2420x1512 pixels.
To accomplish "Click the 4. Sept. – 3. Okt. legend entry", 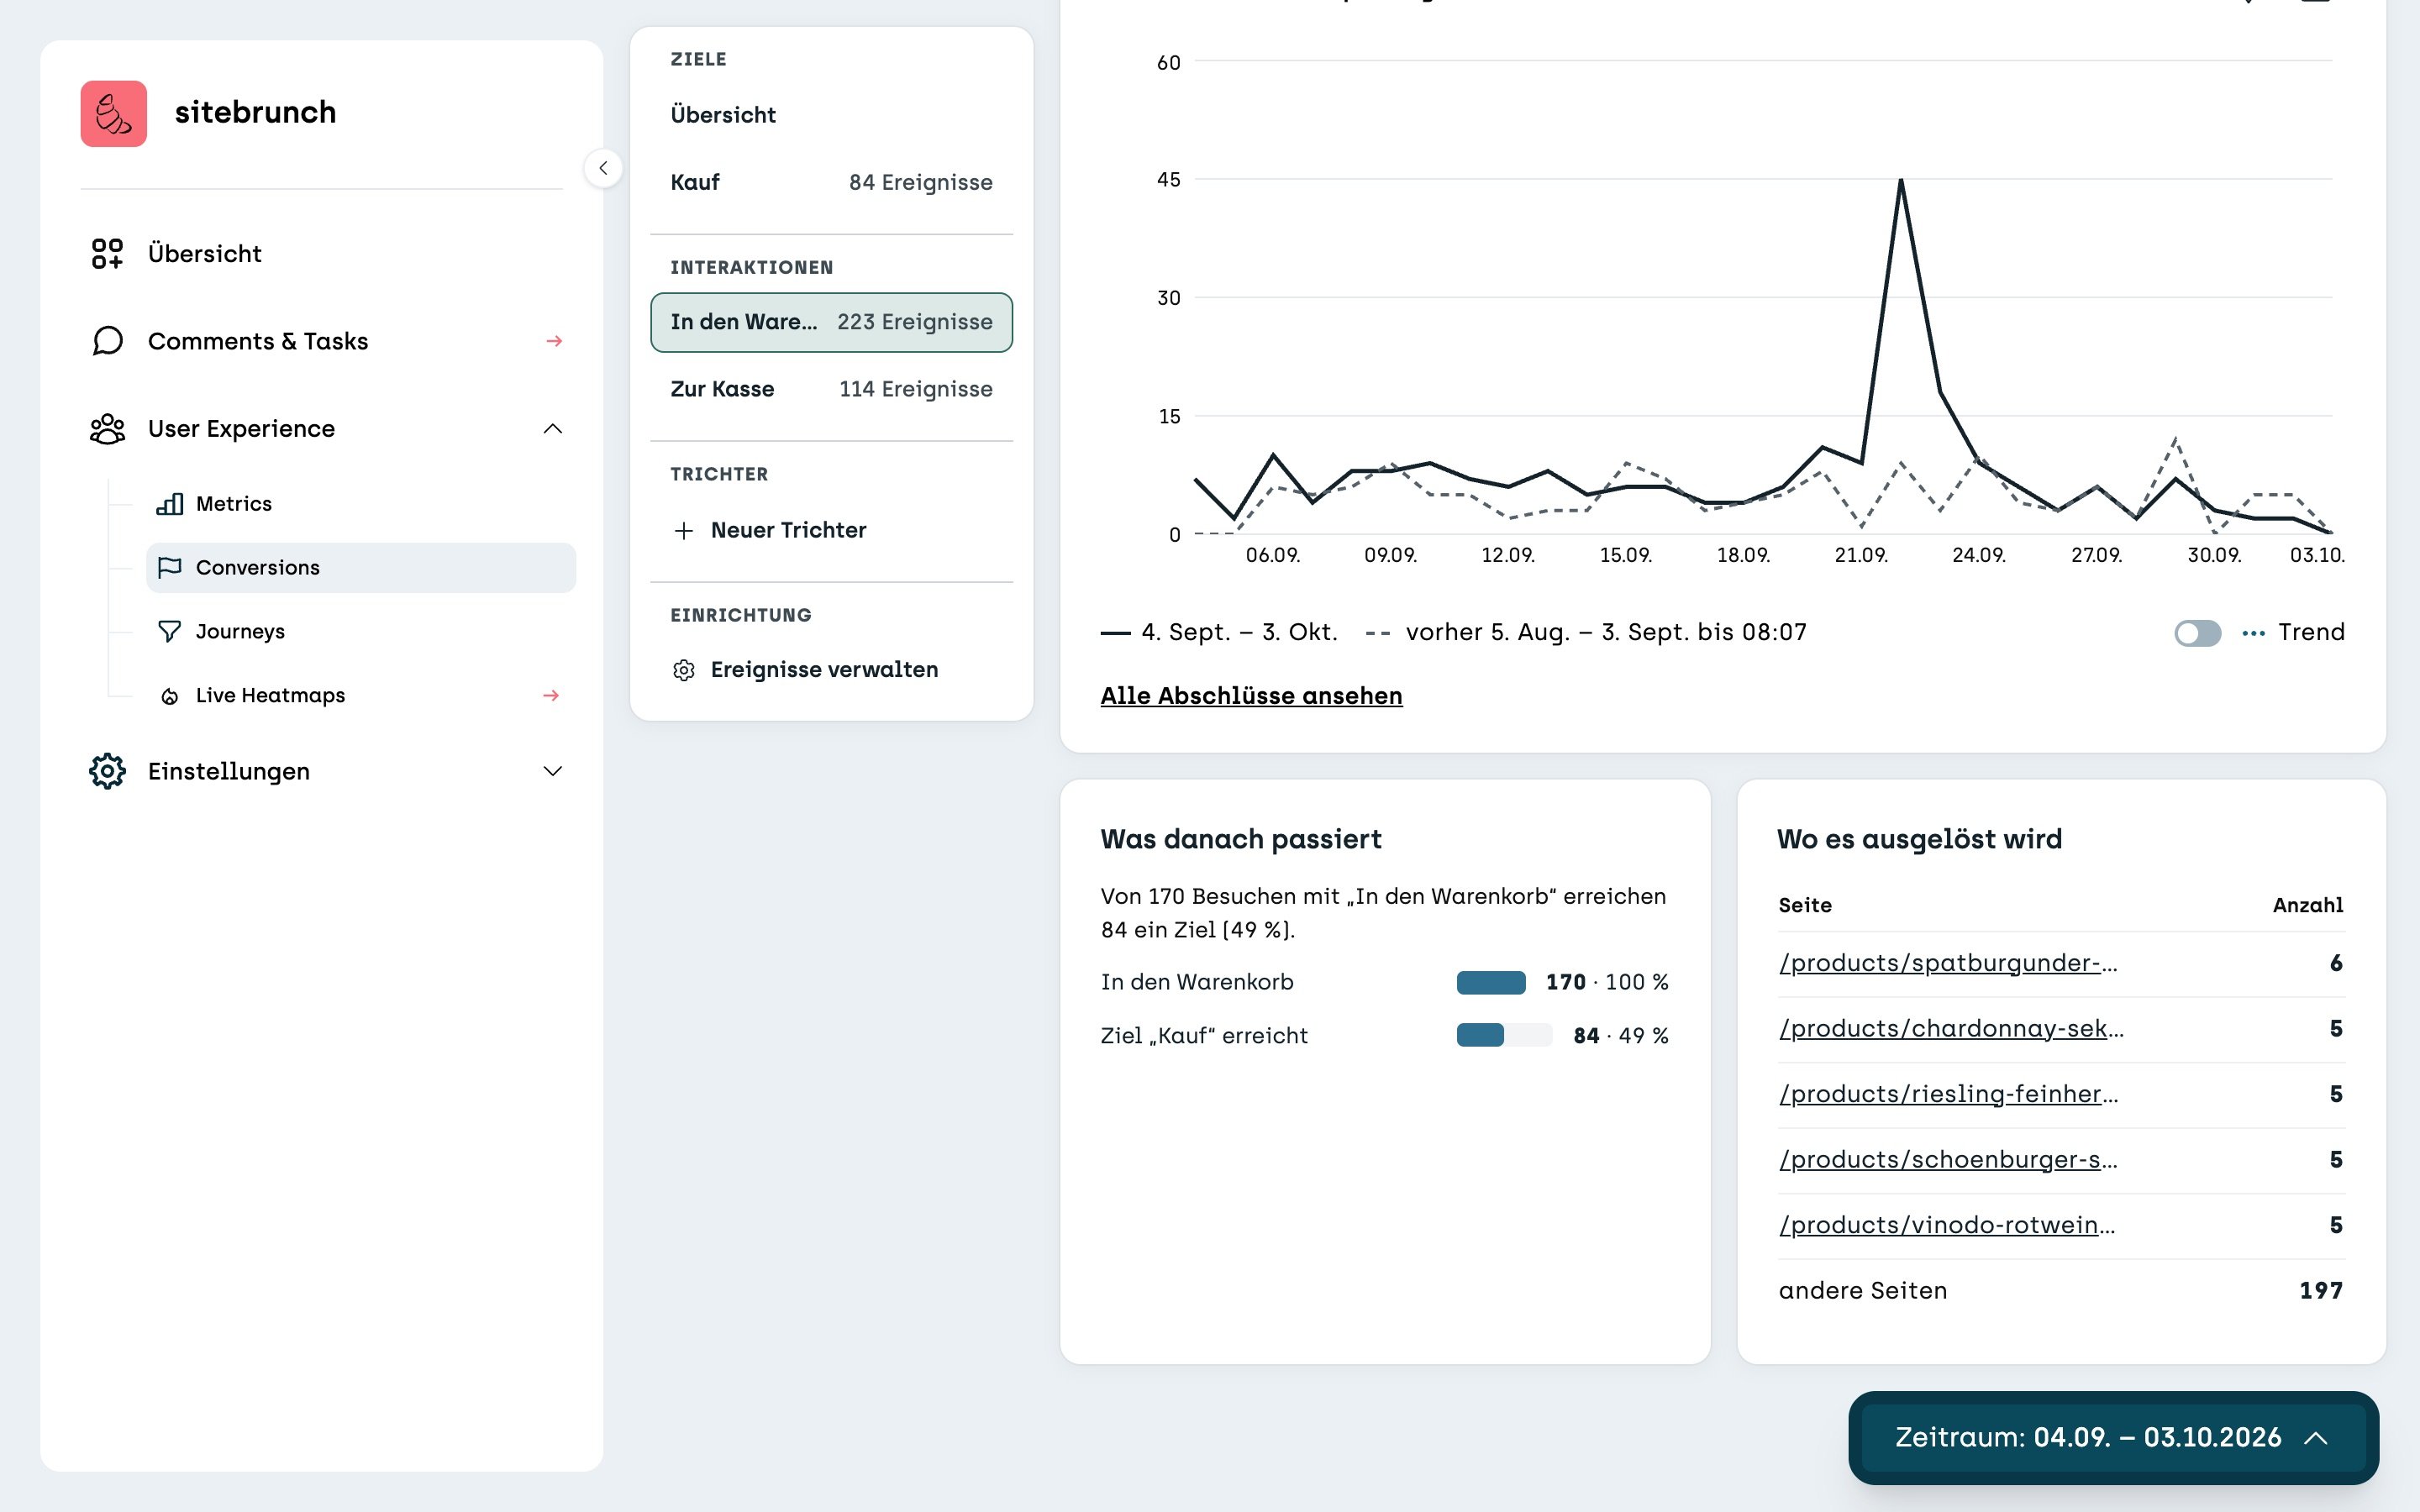I will click(1219, 633).
